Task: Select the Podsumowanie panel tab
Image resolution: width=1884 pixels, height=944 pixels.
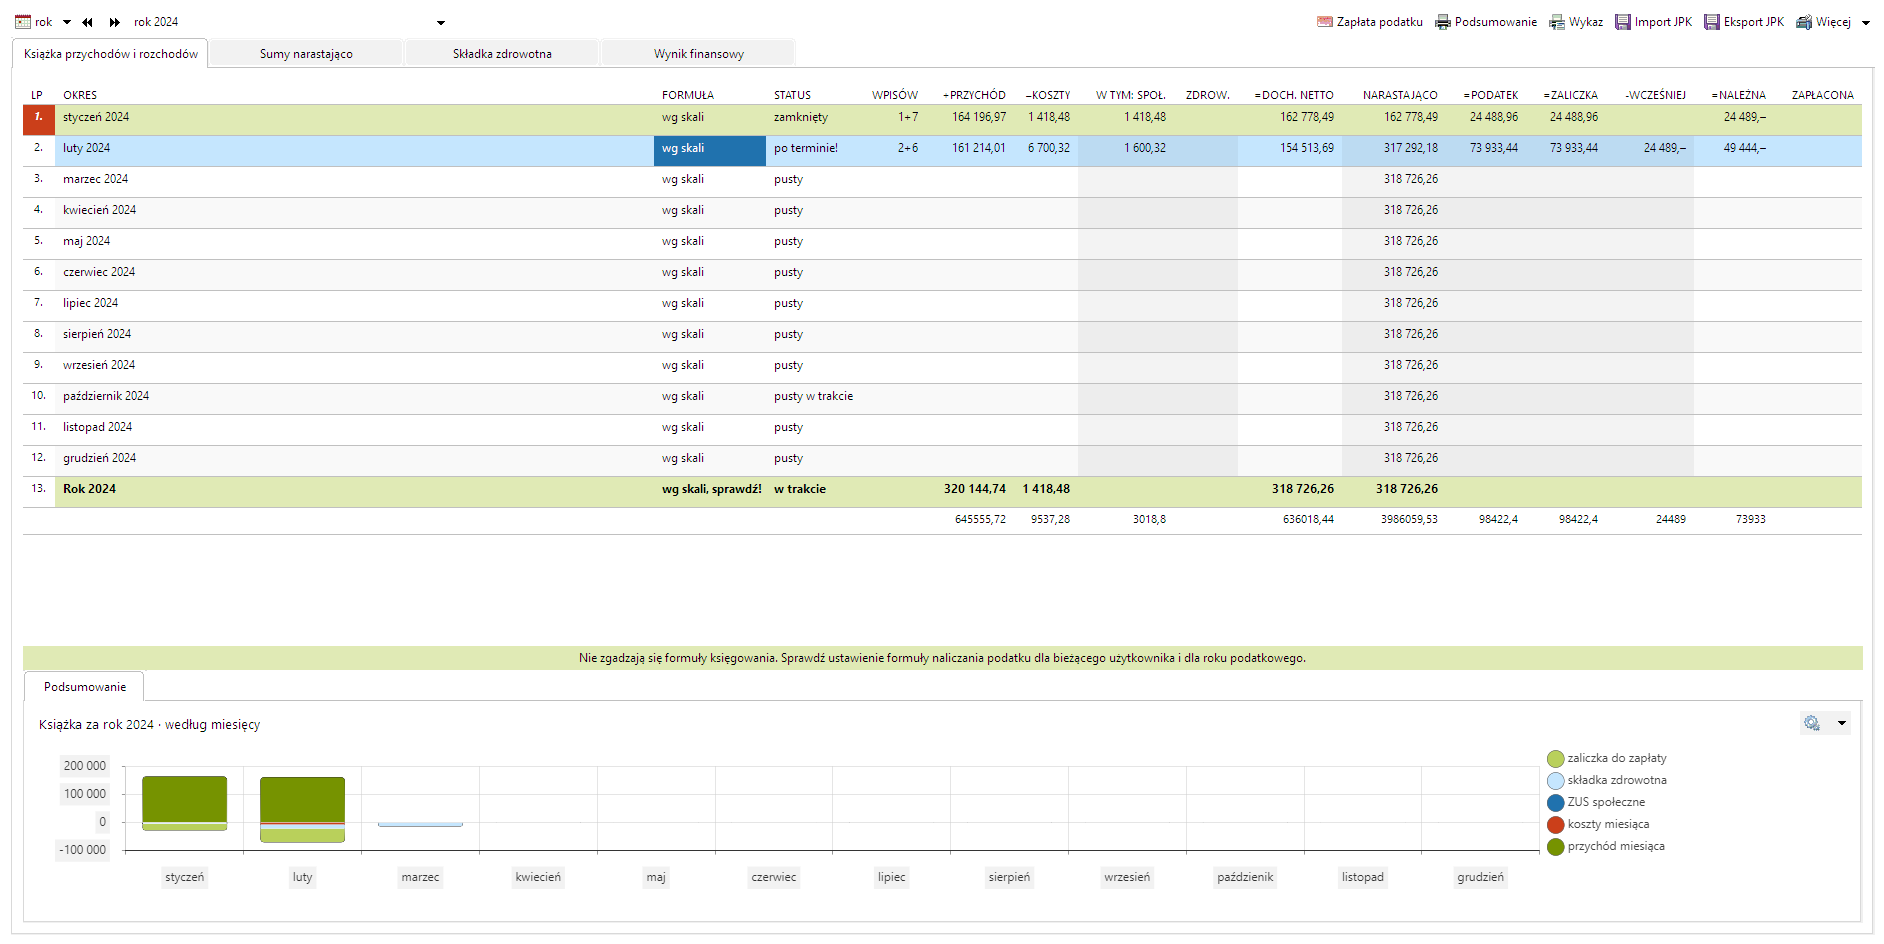Action: (85, 687)
